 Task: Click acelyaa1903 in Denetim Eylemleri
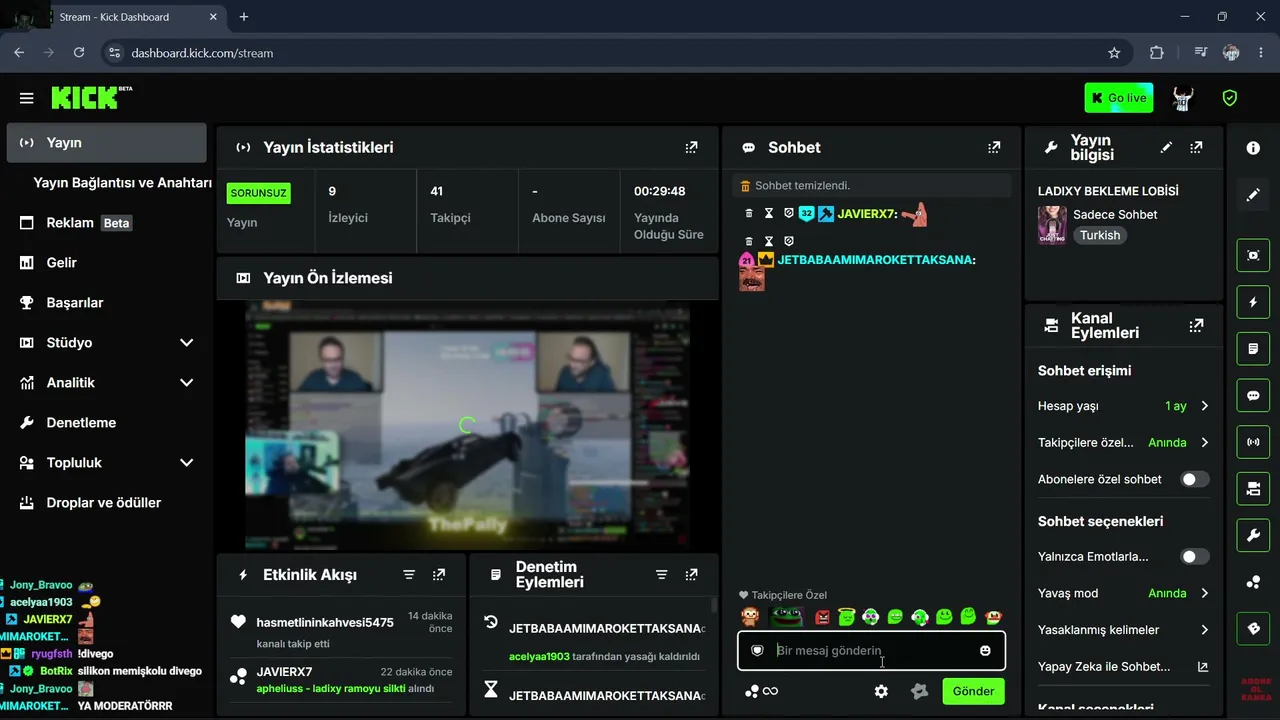tap(539, 657)
